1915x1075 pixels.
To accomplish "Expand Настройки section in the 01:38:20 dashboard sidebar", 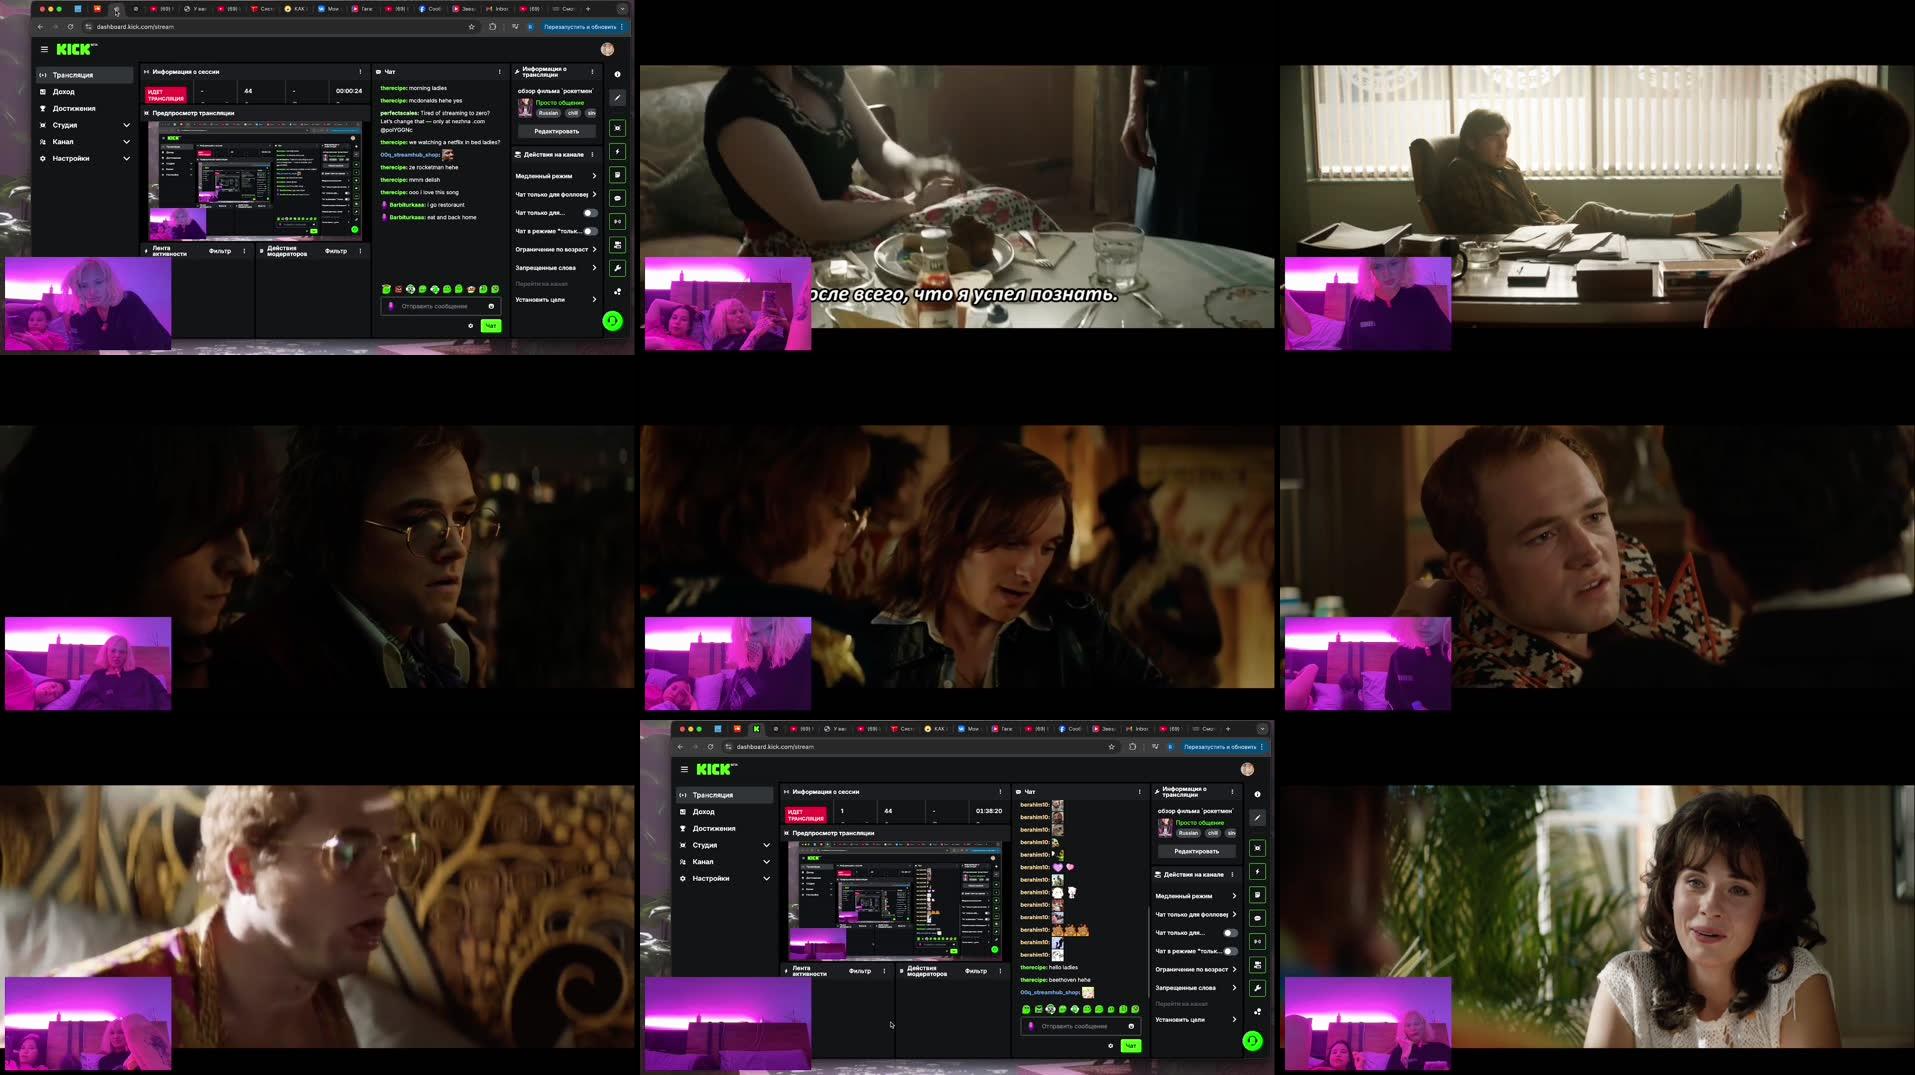I will click(x=725, y=878).
